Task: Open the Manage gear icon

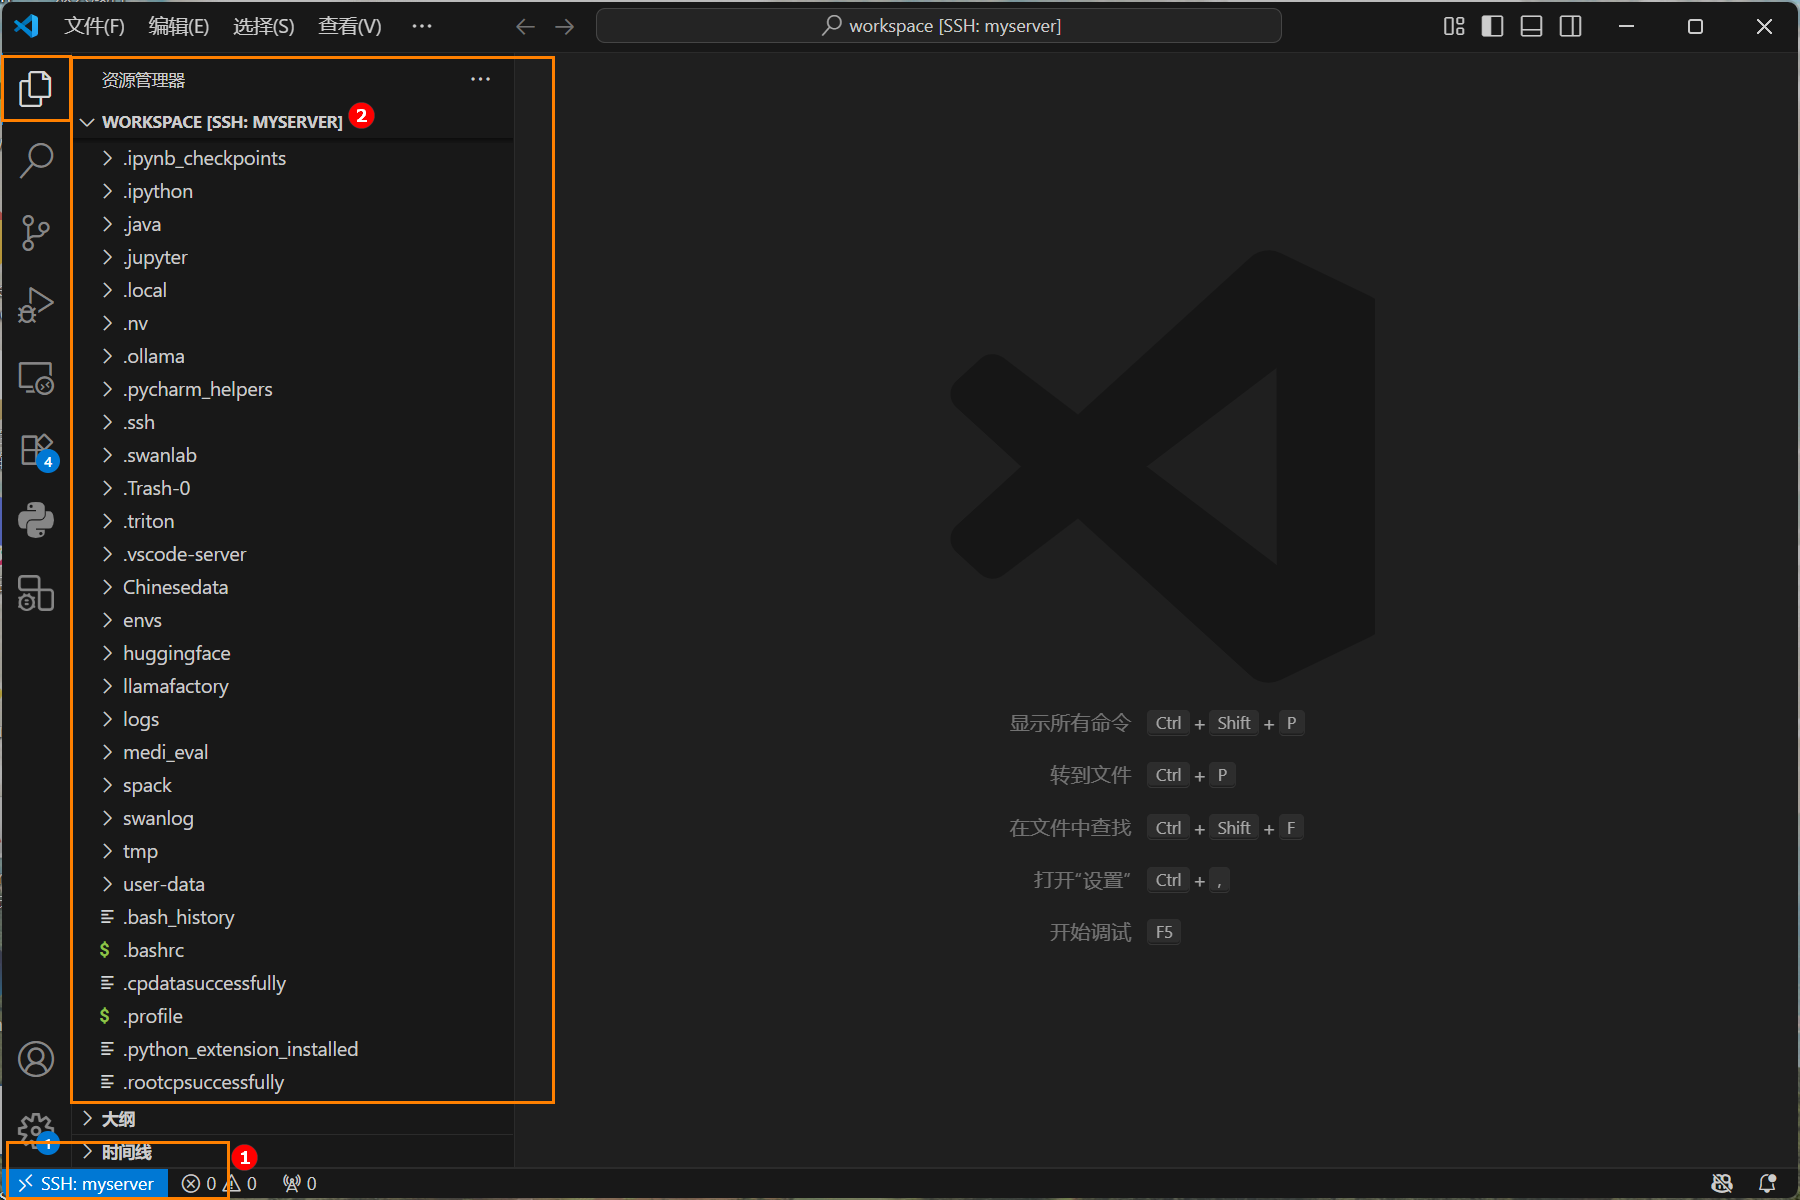Action: click(x=36, y=1131)
